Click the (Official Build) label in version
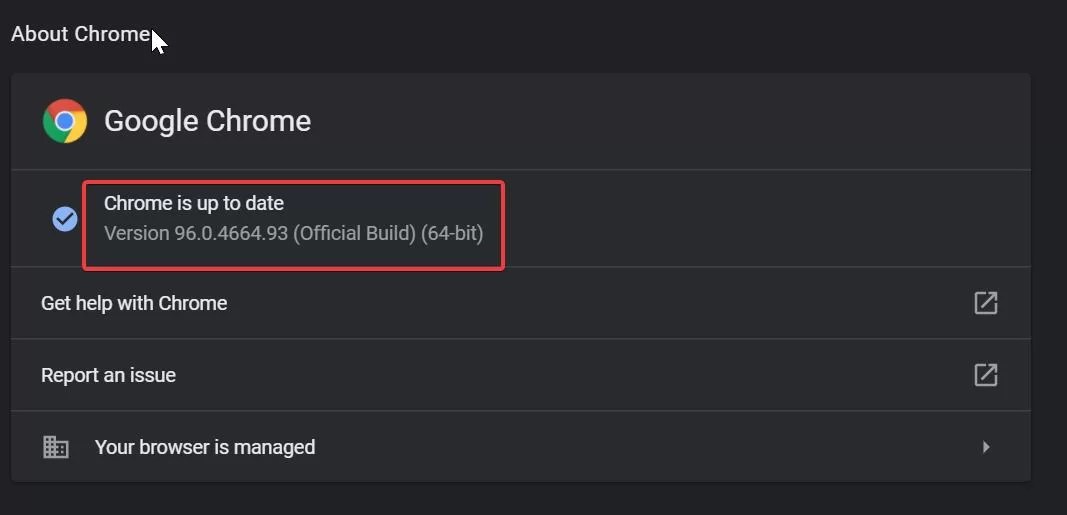 [355, 233]
